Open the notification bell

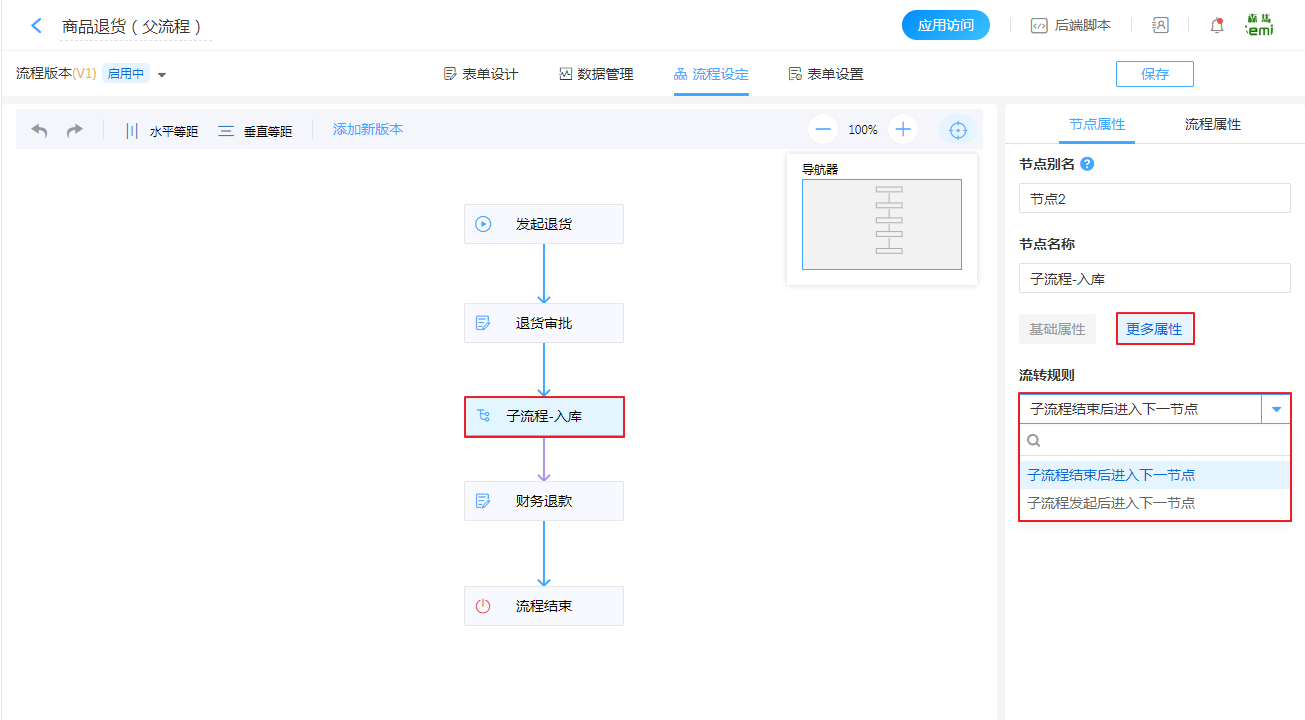click(1217, 26)
